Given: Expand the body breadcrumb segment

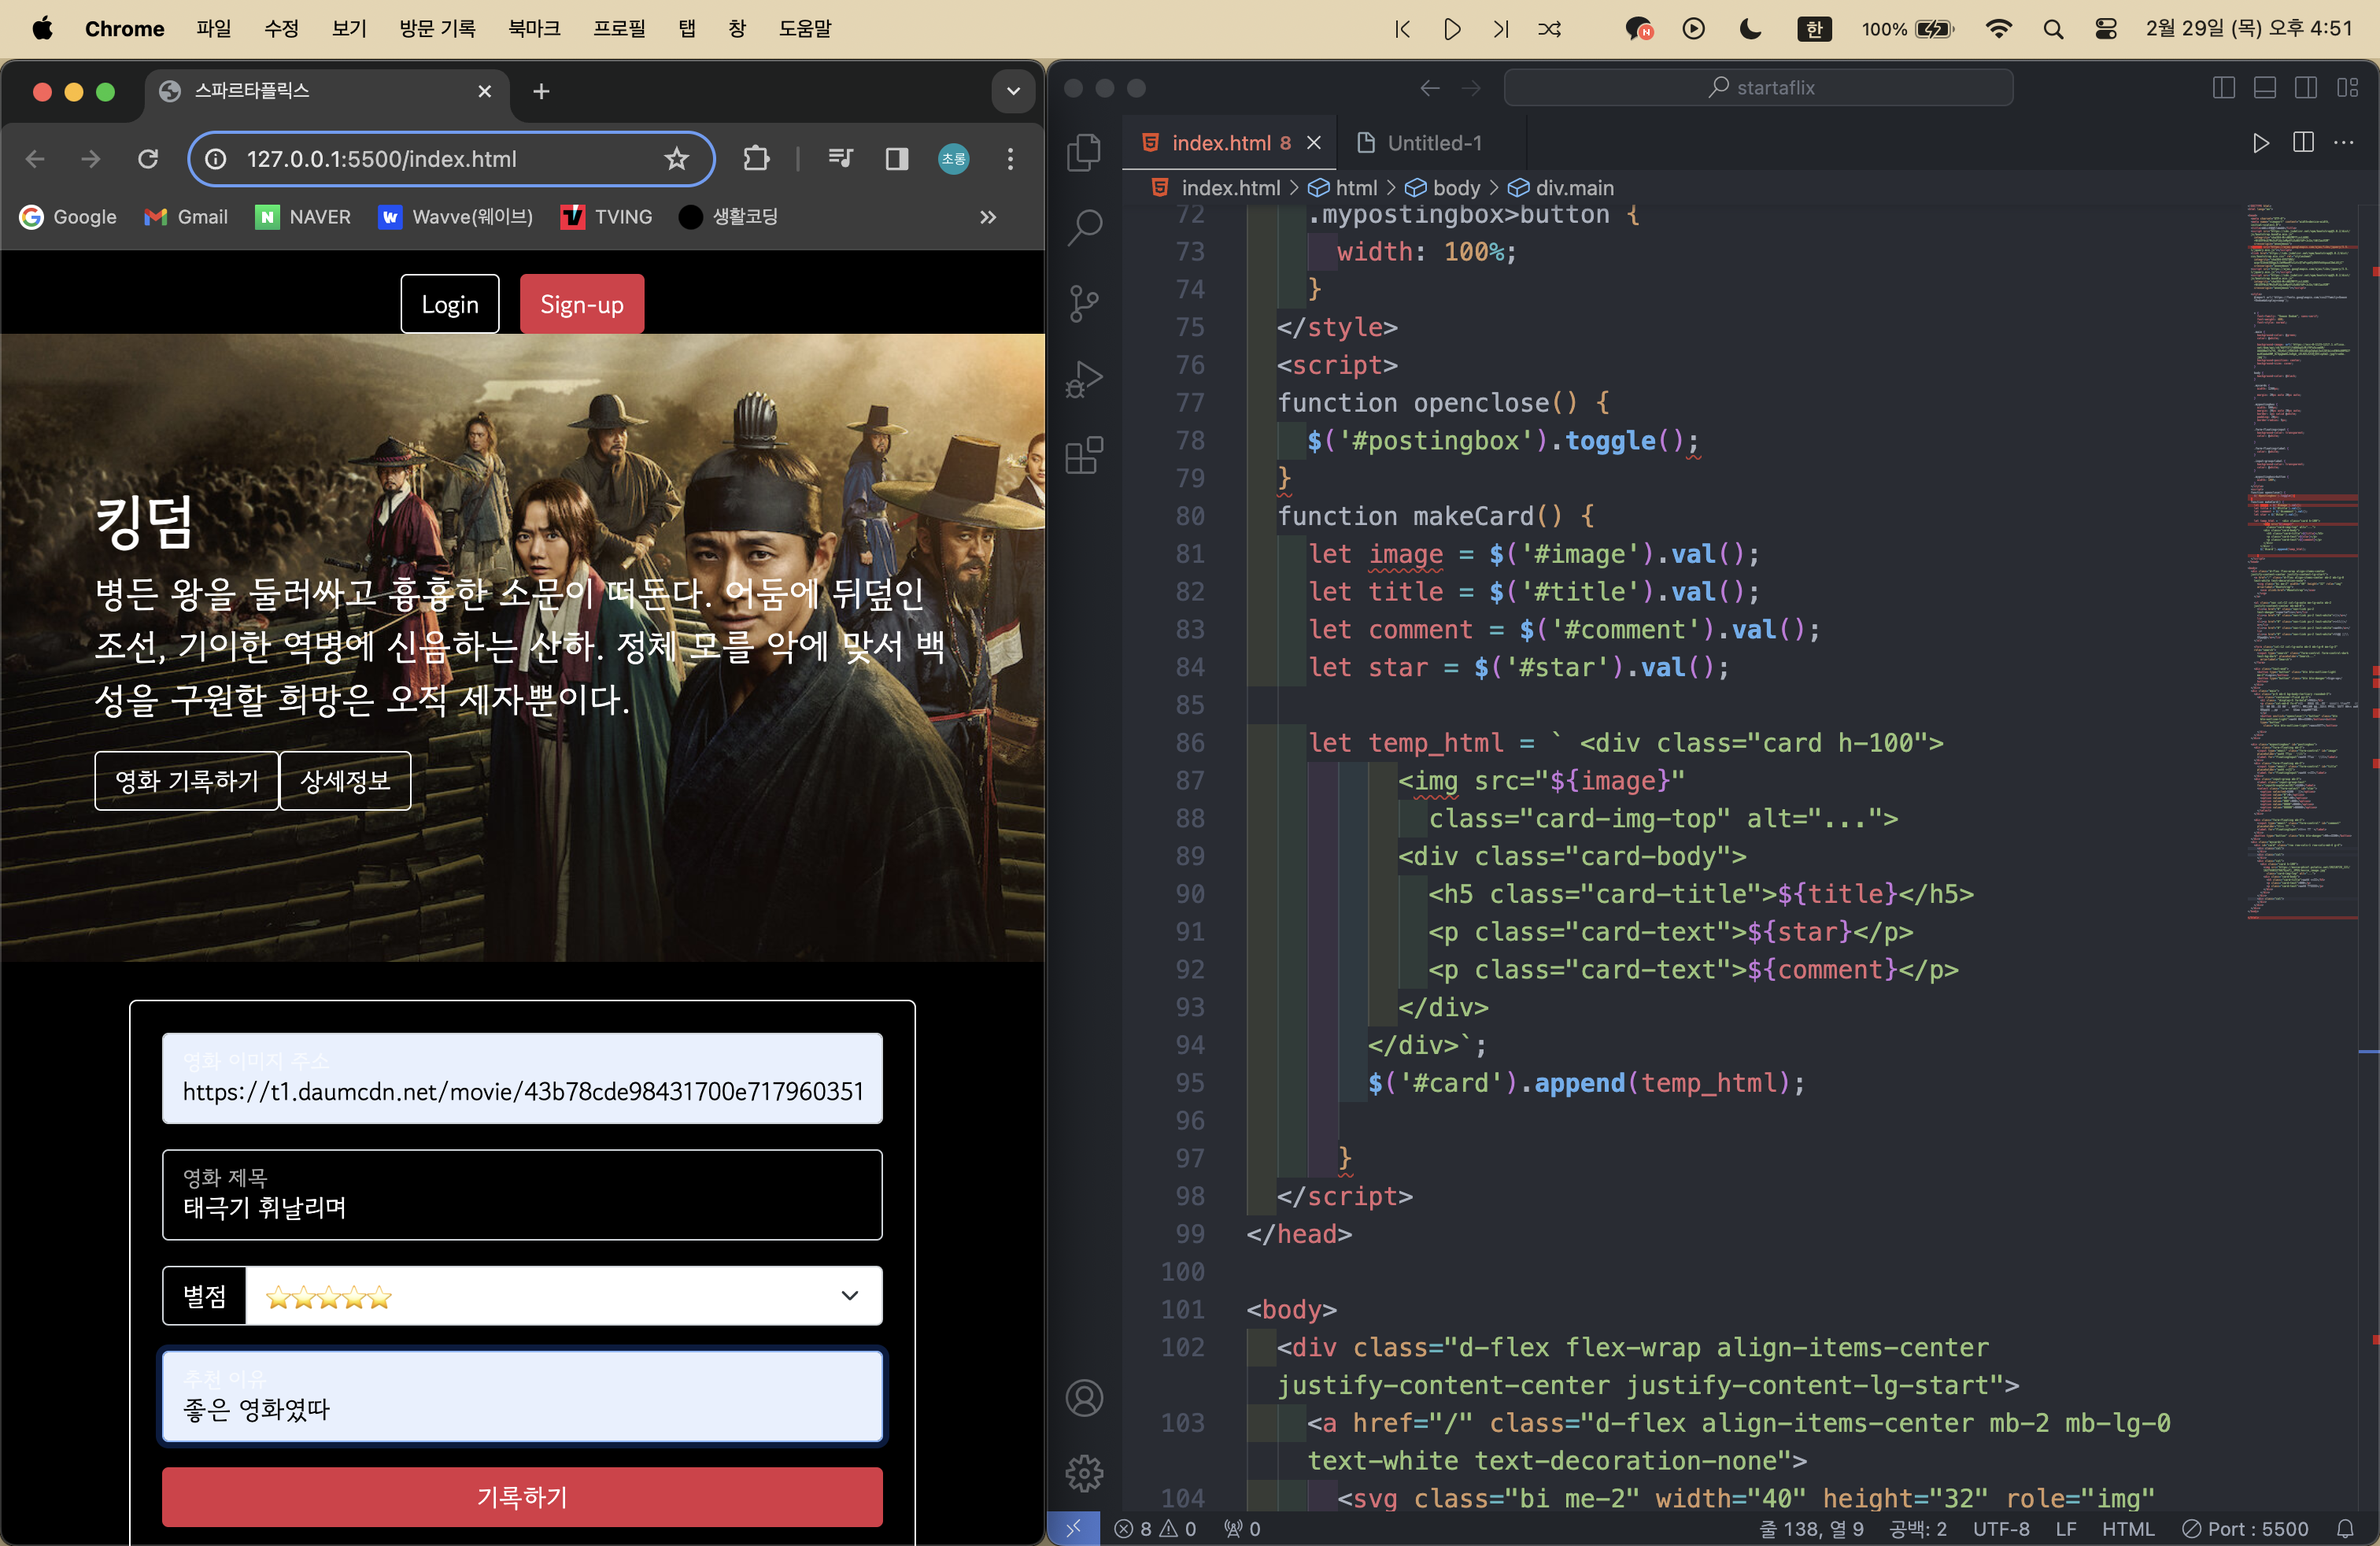Looking at the screenshot, I should [1443, 188].
